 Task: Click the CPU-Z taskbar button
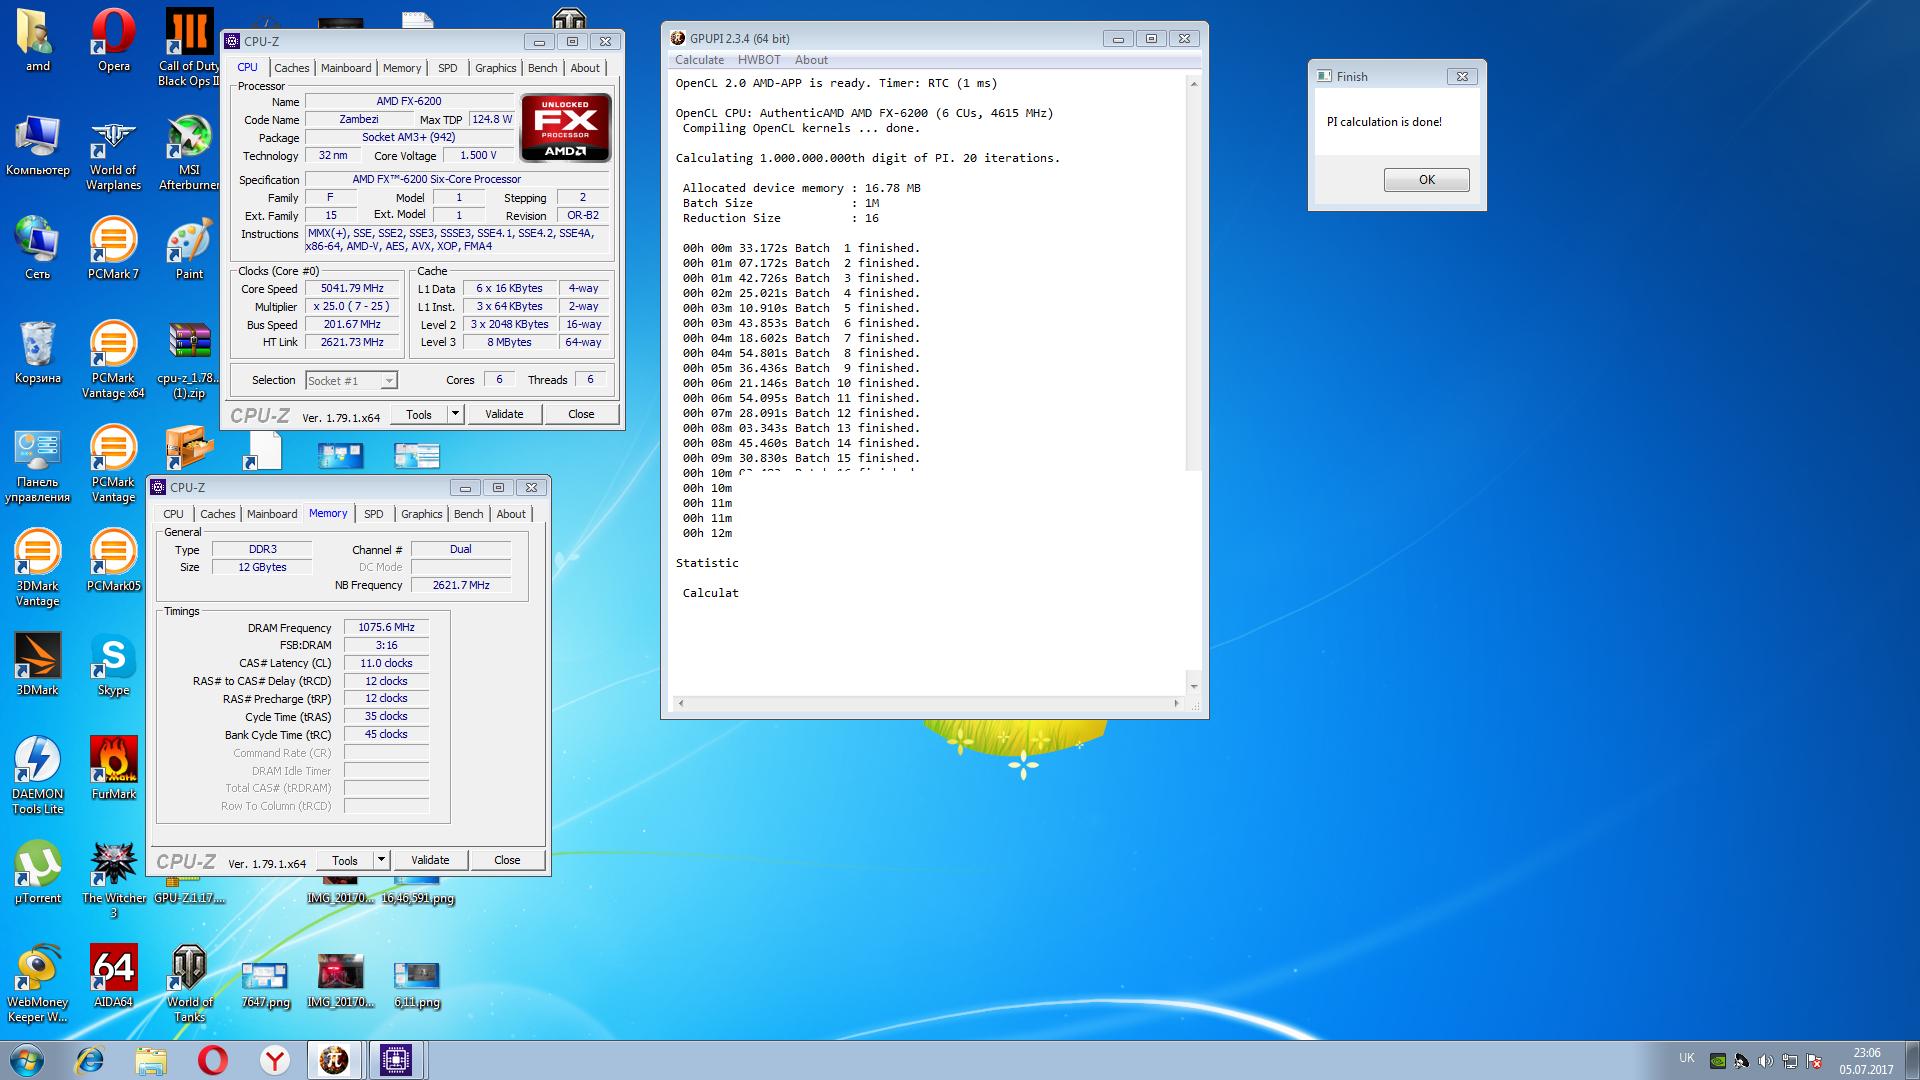pyautogui.click(x=396, y=1060)
